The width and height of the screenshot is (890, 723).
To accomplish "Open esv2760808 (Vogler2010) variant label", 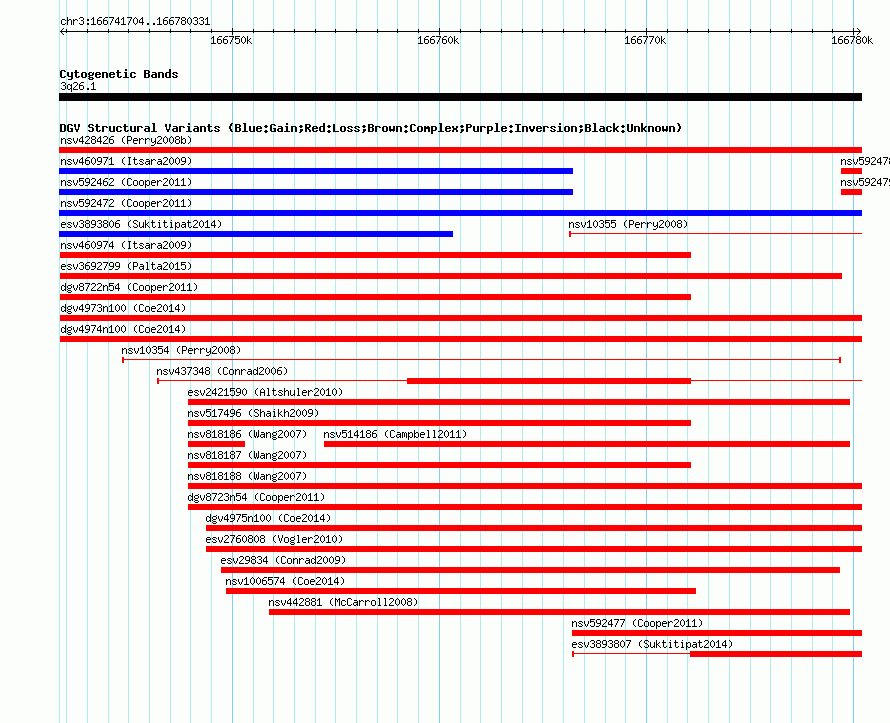I will (x=274, y=539).
